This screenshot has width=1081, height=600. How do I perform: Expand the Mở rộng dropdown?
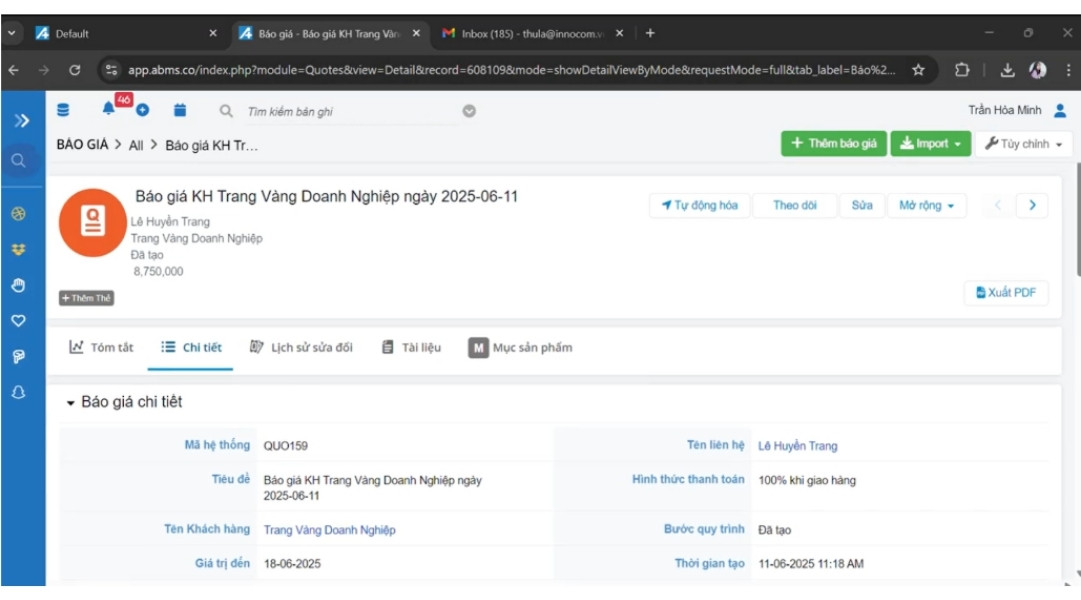coord(926,206)
